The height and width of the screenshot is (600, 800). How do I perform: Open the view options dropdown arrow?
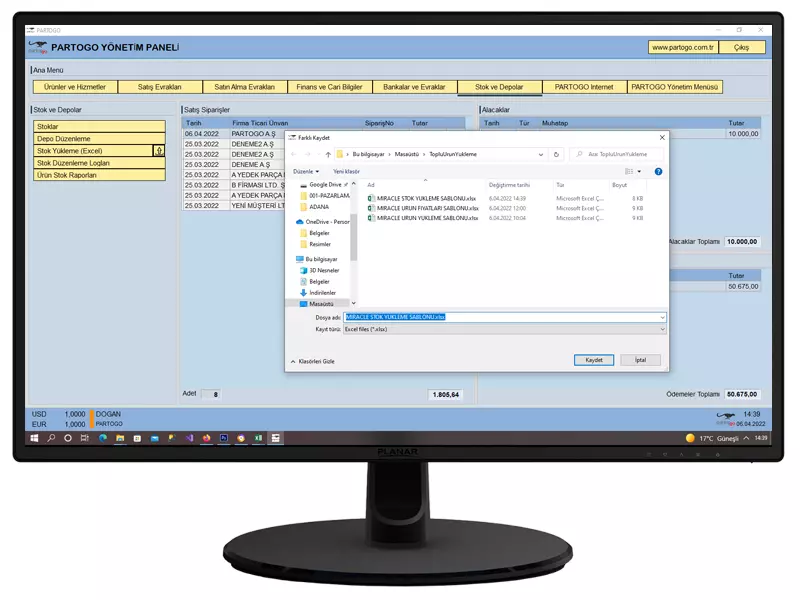pyautogui.click(x=639, y=171)
